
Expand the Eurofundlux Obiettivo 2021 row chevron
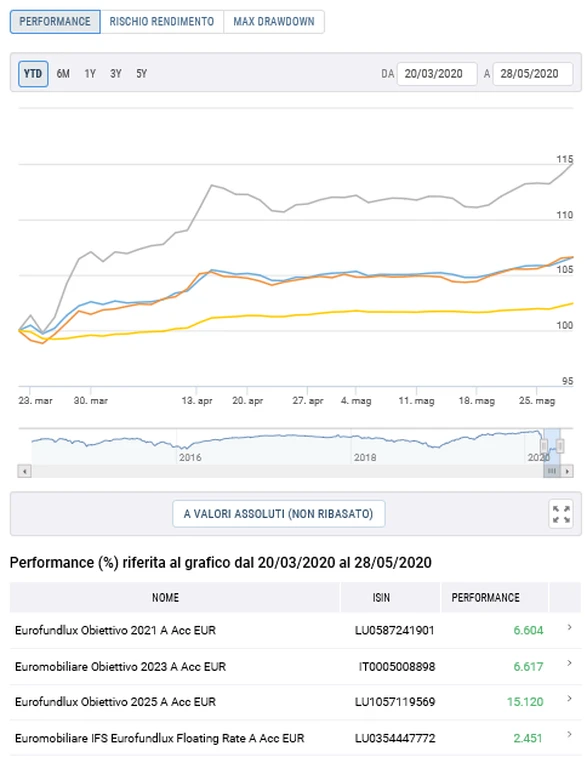point(569,628)
